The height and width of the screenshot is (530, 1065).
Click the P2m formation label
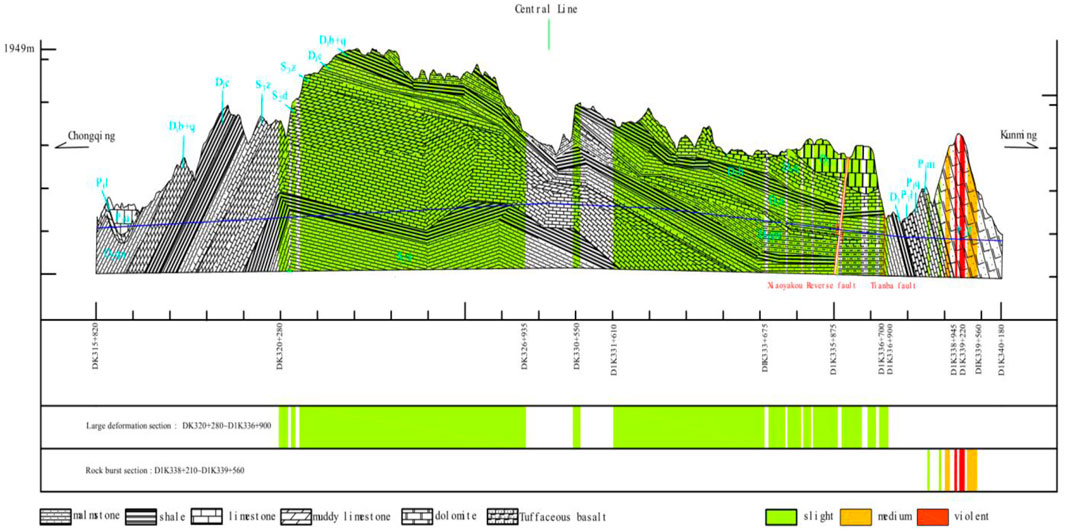[925, 164]
